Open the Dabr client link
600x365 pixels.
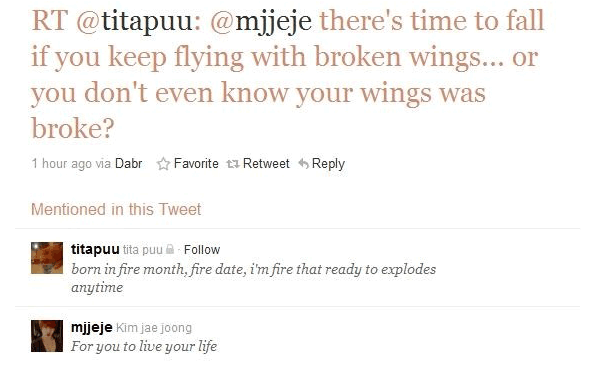coord(129,164)
